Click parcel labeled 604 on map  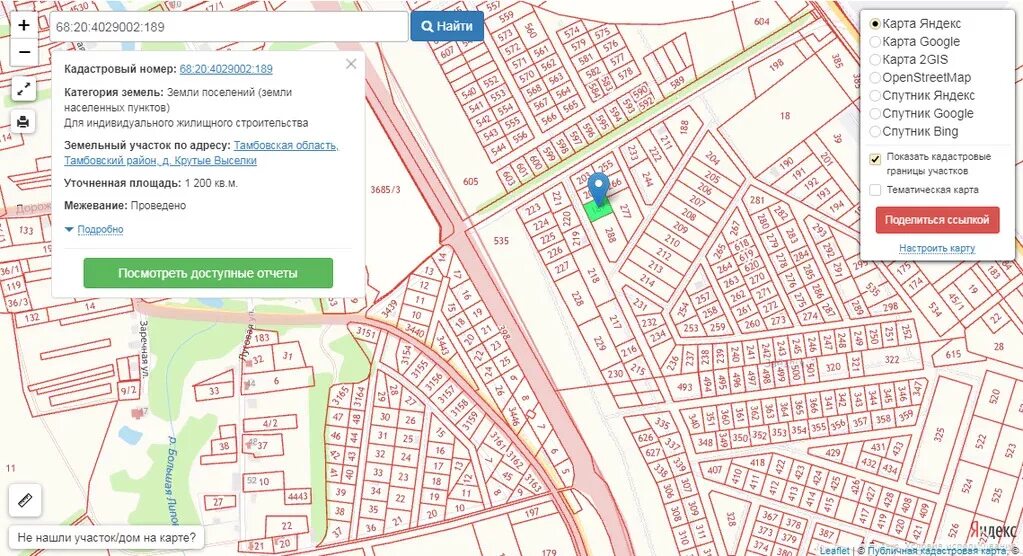coord(761,22)
